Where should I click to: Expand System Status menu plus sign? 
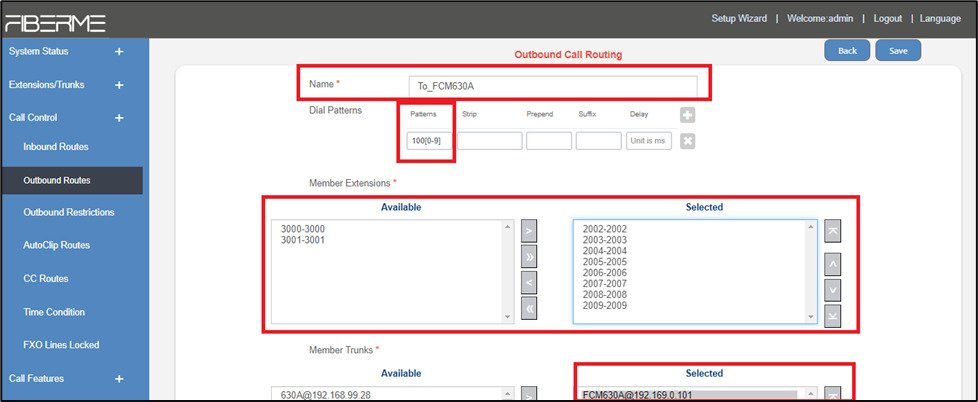click(x=119, y=52)
